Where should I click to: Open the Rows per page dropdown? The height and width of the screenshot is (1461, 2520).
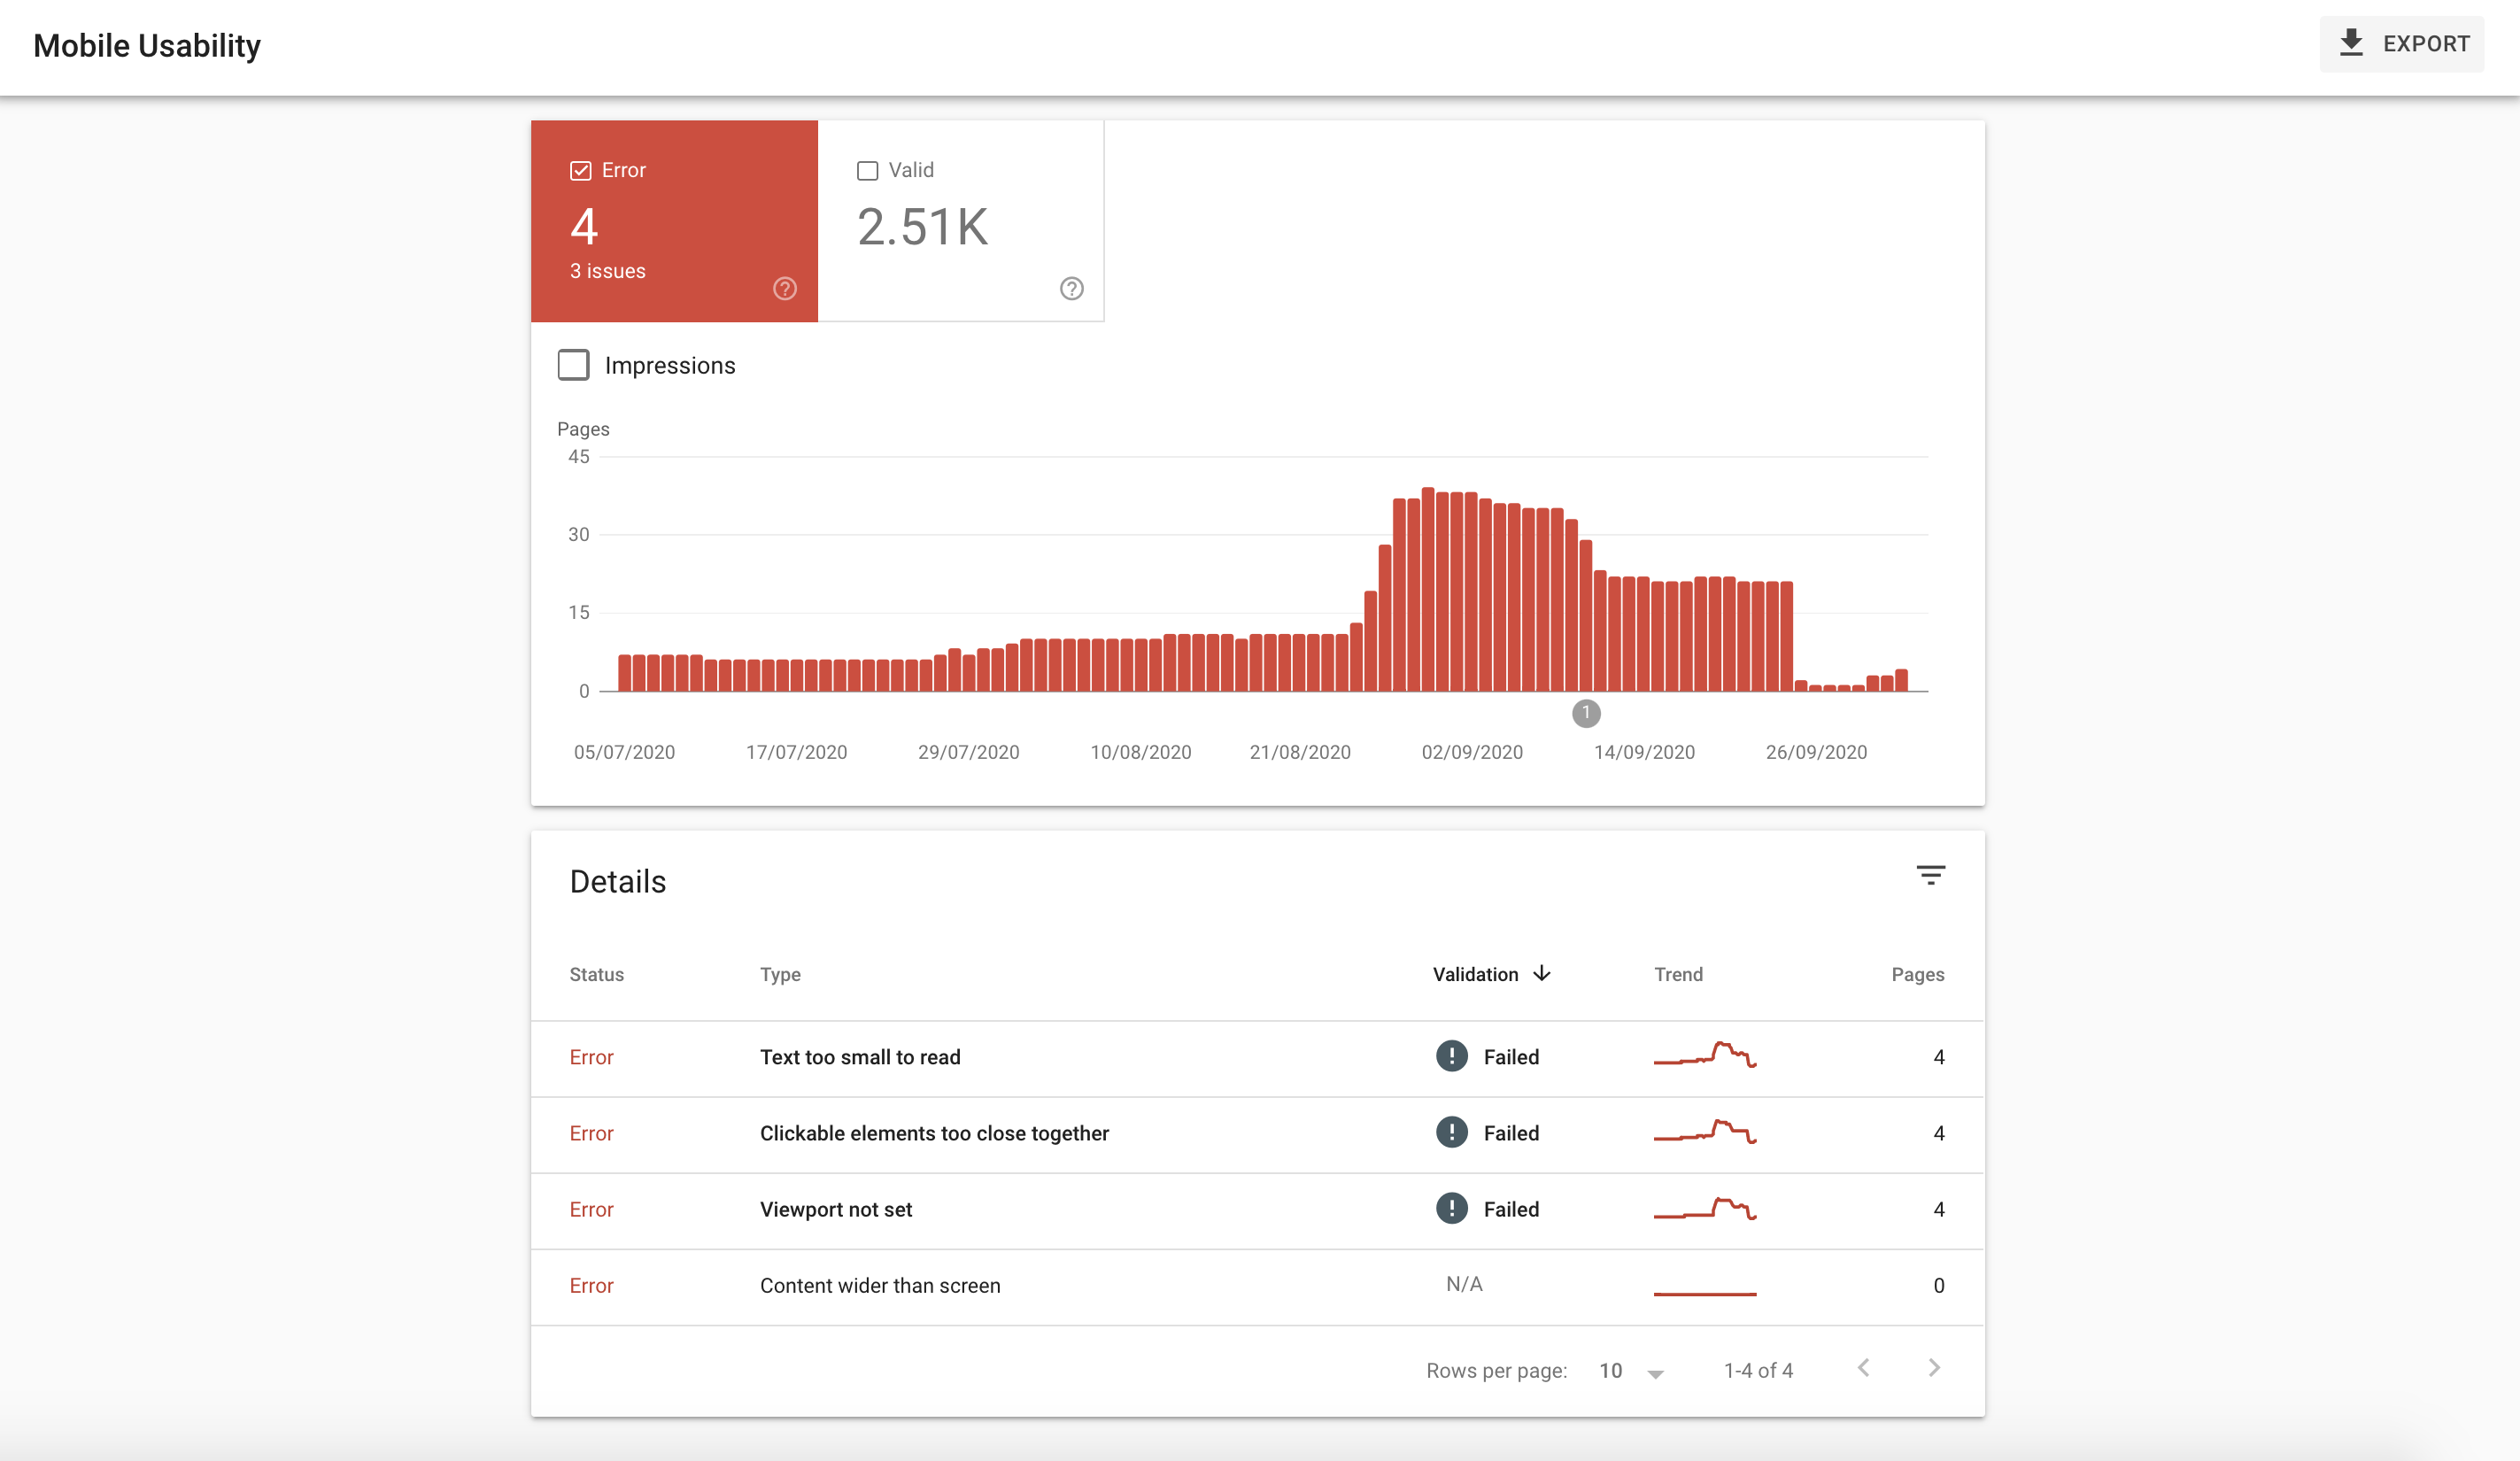1630,1370
